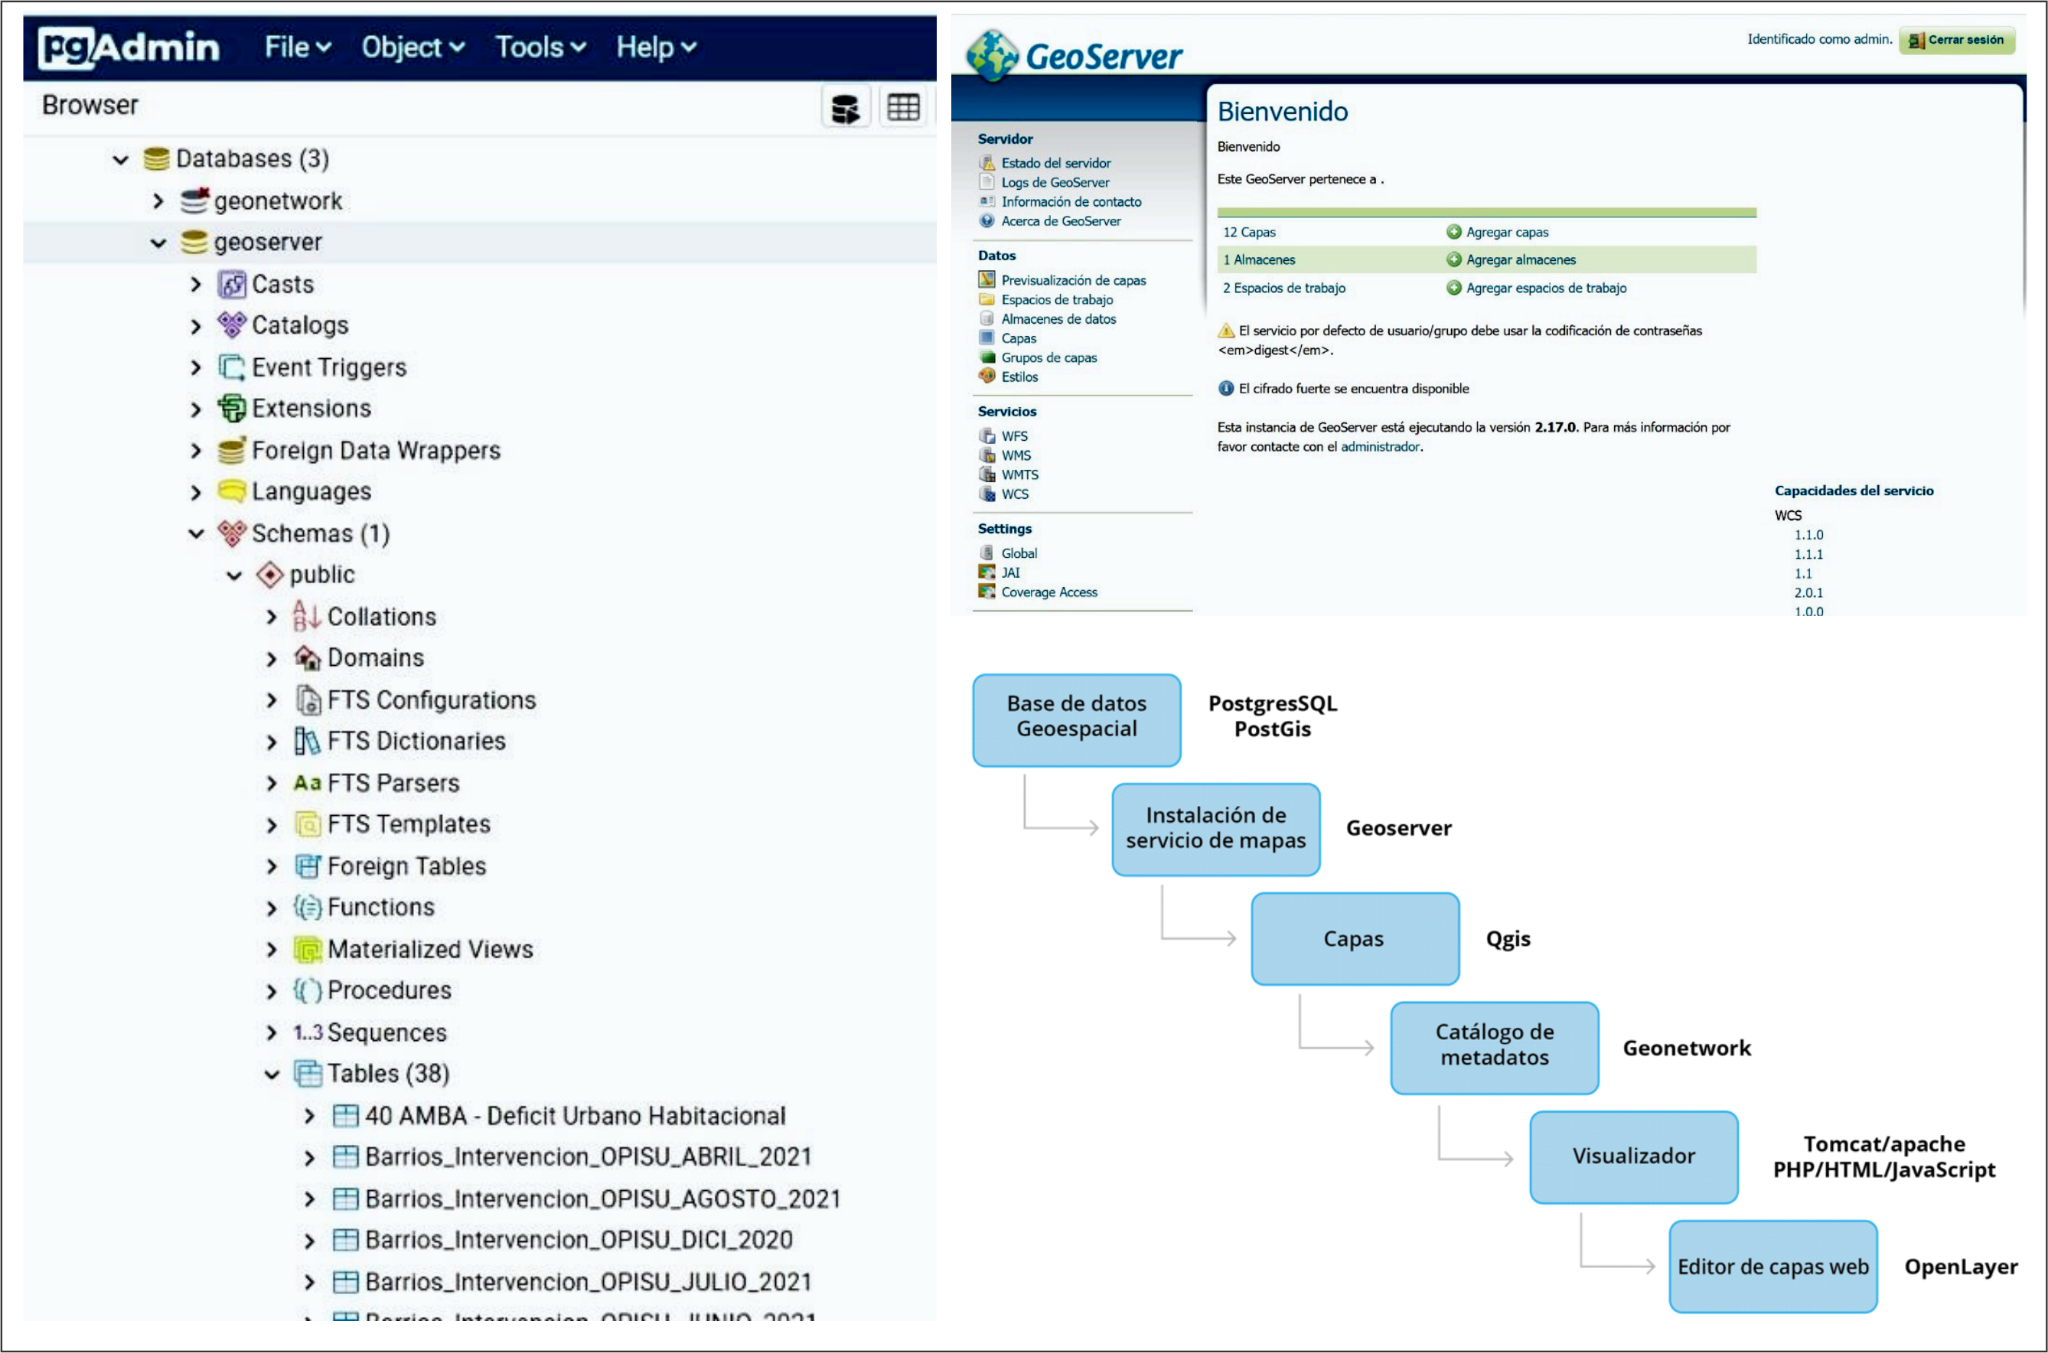This screenshot has width=2048, height=1353.
Task: Click the Tables icon in tree
Action: pos(307,1074)
